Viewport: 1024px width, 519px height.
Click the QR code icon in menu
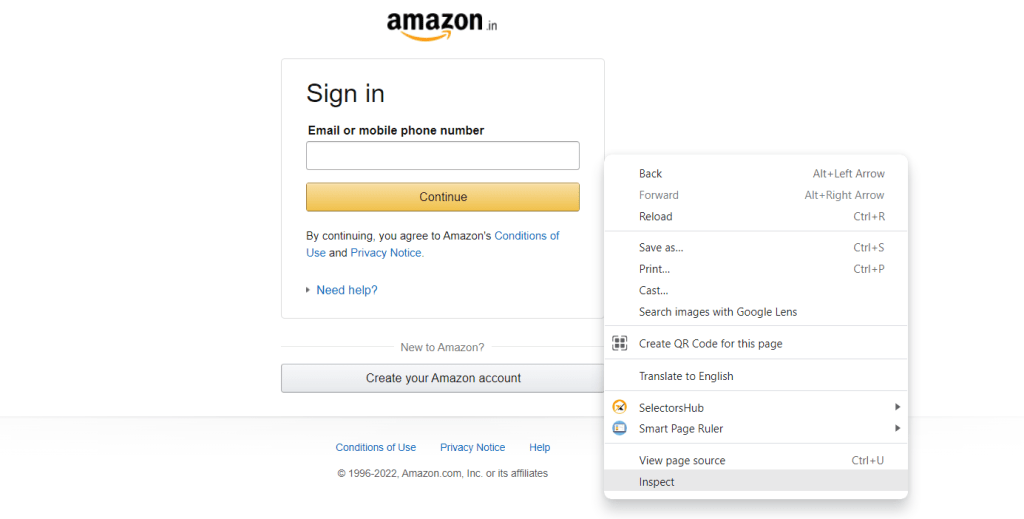click(x=620, y=344)
